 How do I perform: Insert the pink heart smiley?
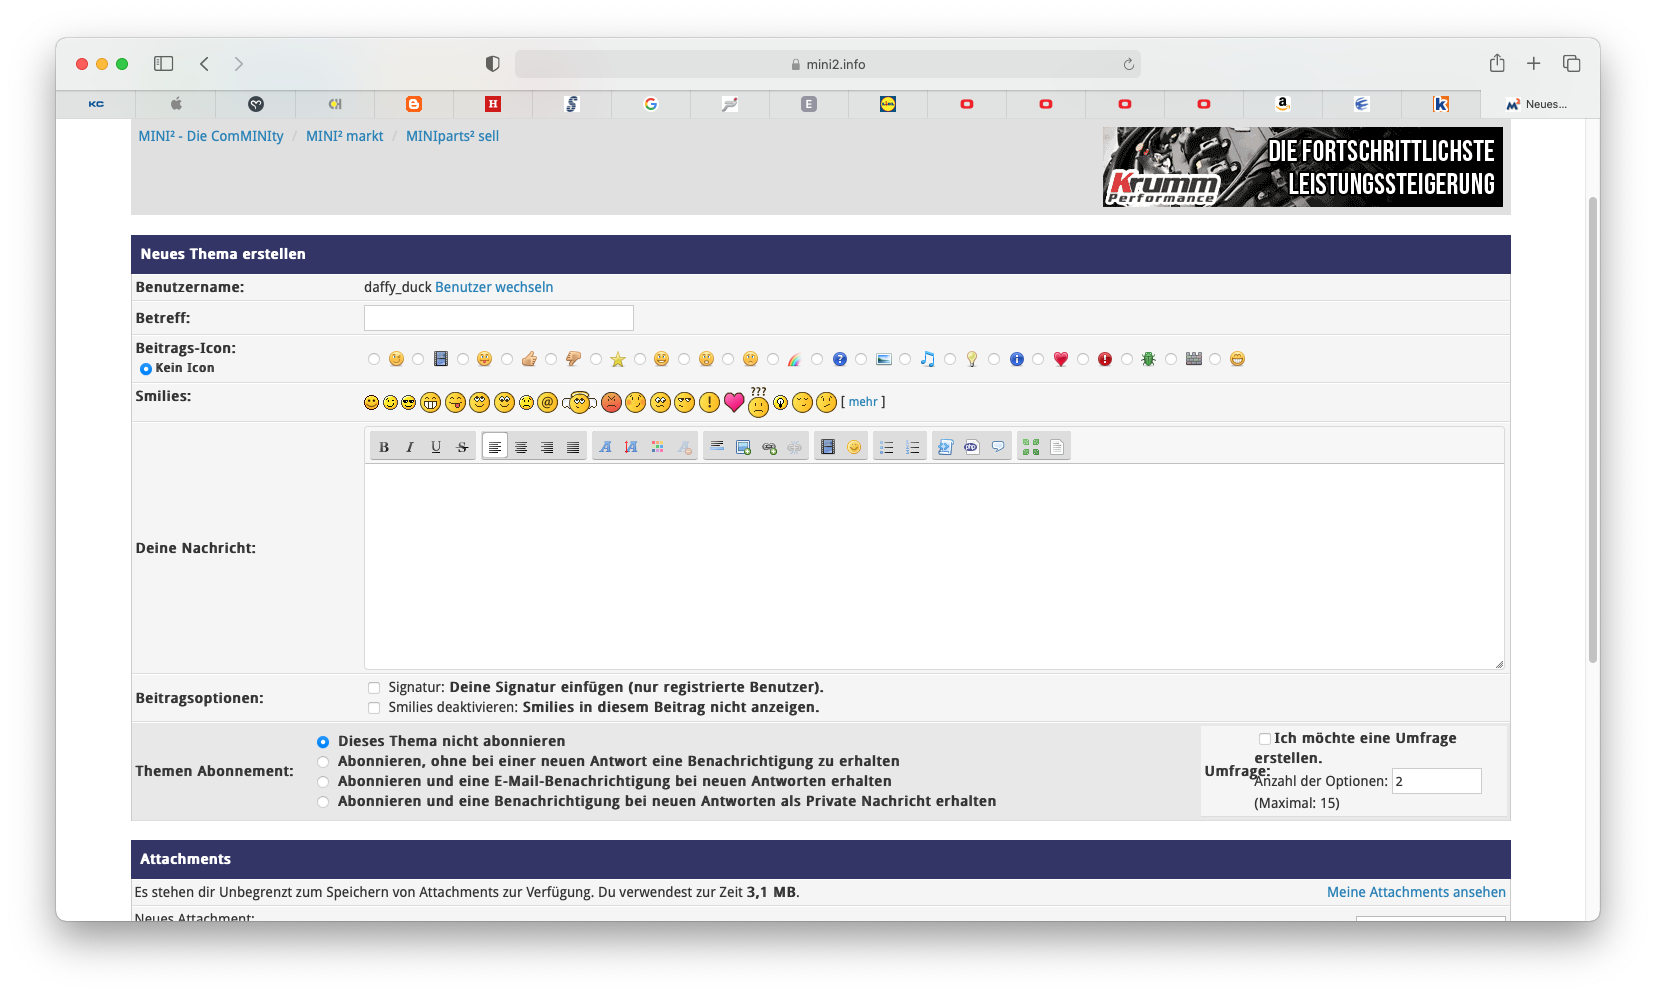coord(734,402)
